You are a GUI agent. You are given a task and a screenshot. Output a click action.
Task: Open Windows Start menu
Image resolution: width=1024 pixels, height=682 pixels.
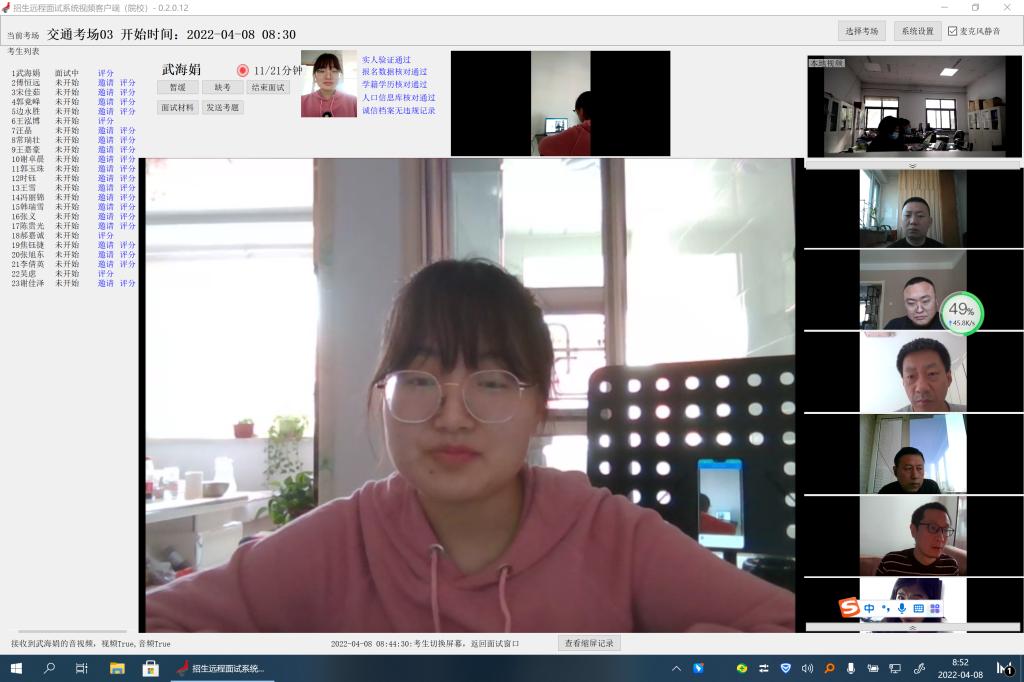[16, 668]
